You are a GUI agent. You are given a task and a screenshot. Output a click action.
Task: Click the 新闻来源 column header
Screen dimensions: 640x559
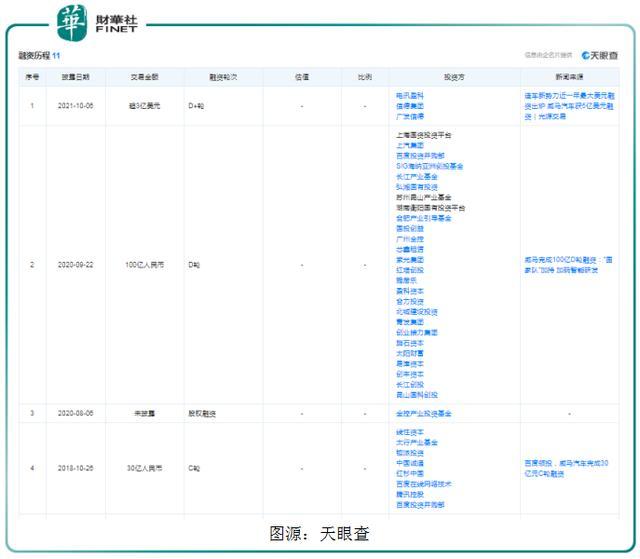[x=569, y=77]
